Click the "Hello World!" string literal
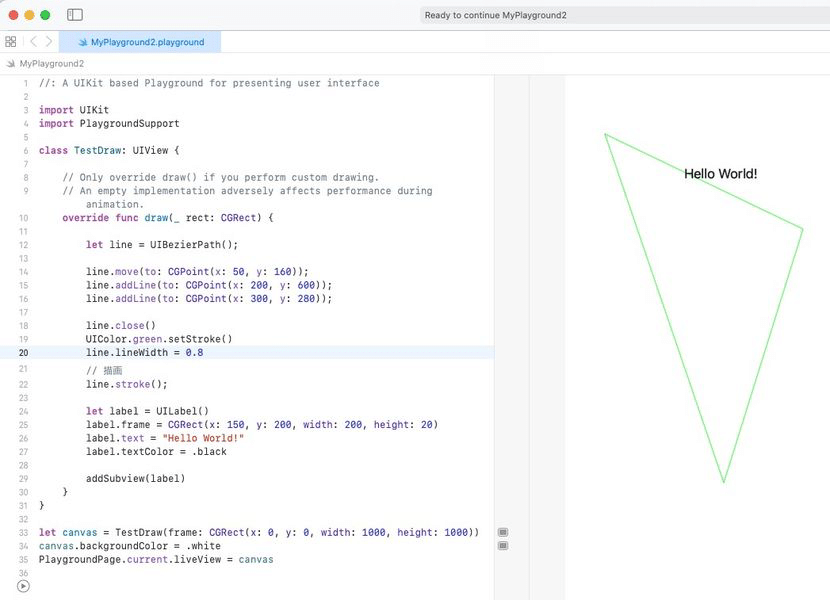The image size is (830, 600). tap(203, 438)
